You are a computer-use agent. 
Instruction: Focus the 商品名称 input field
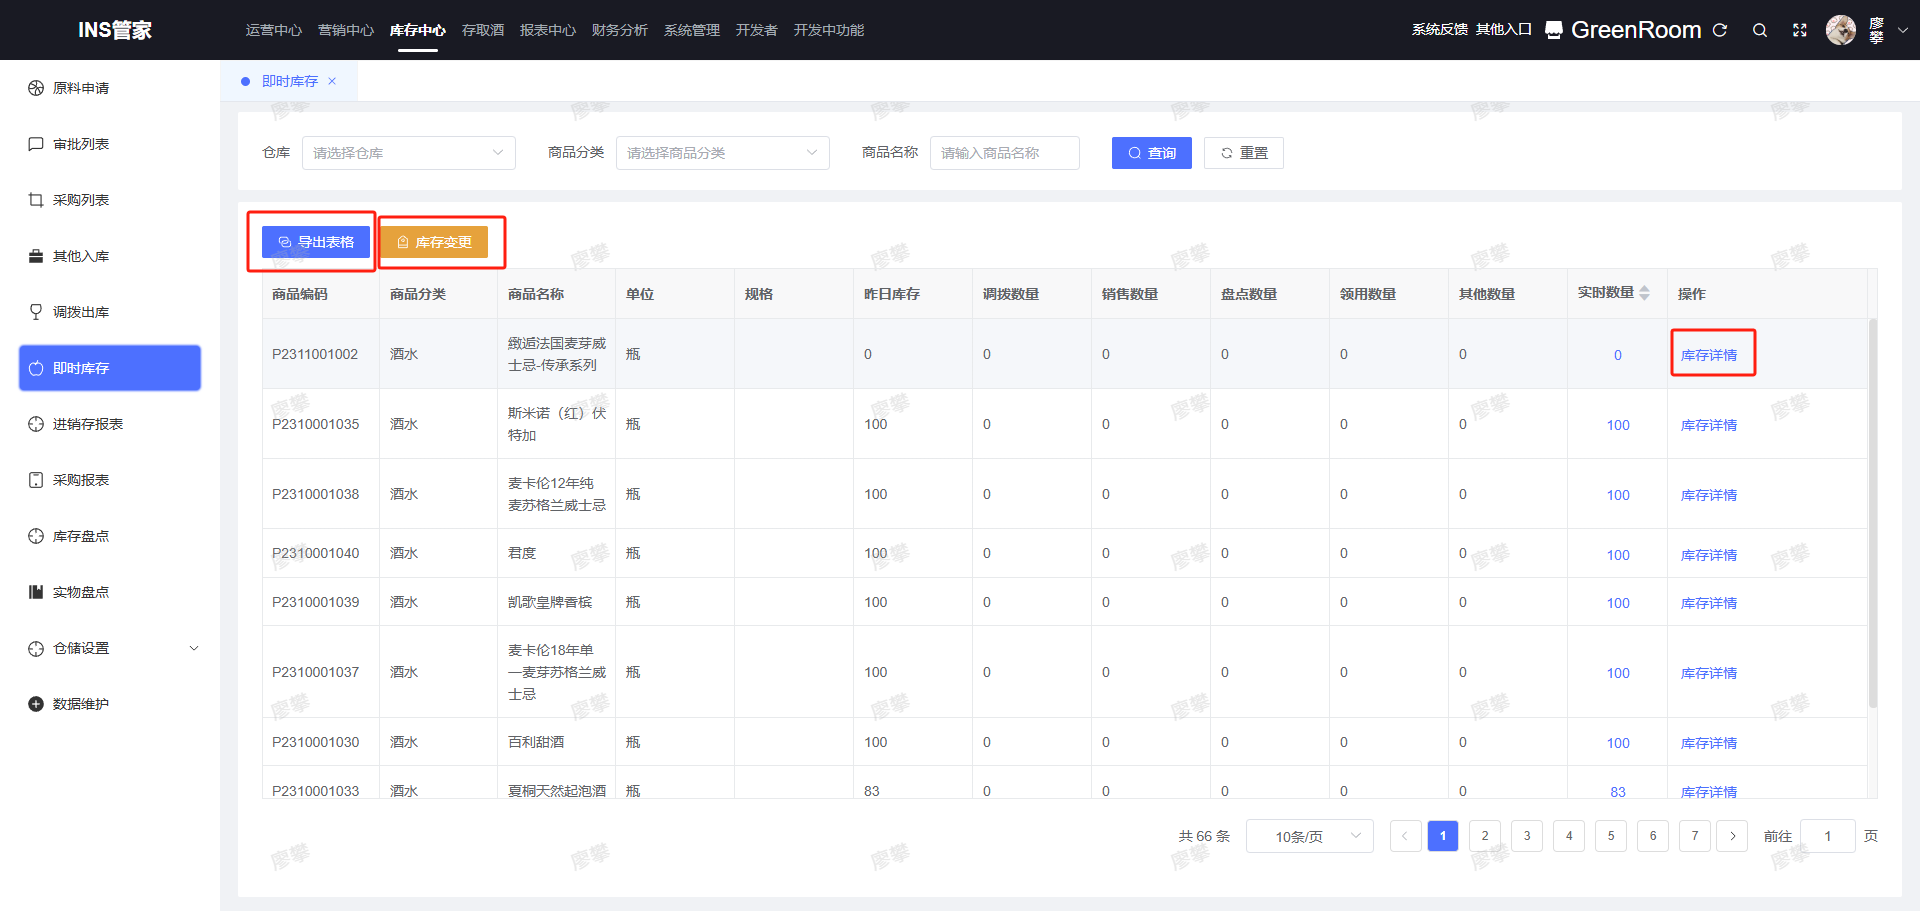coord(1005,153)
